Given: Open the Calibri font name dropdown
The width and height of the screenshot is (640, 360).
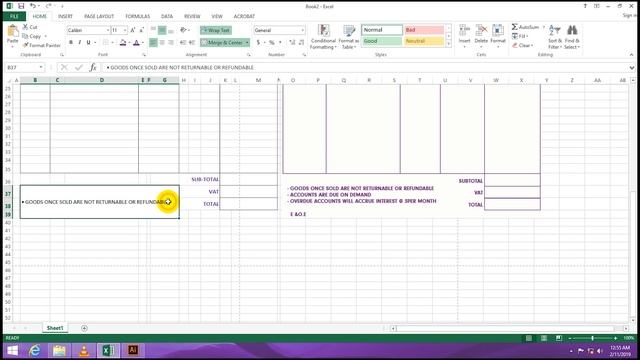Looking at the screenshot, I should click(x=108, y=30).
